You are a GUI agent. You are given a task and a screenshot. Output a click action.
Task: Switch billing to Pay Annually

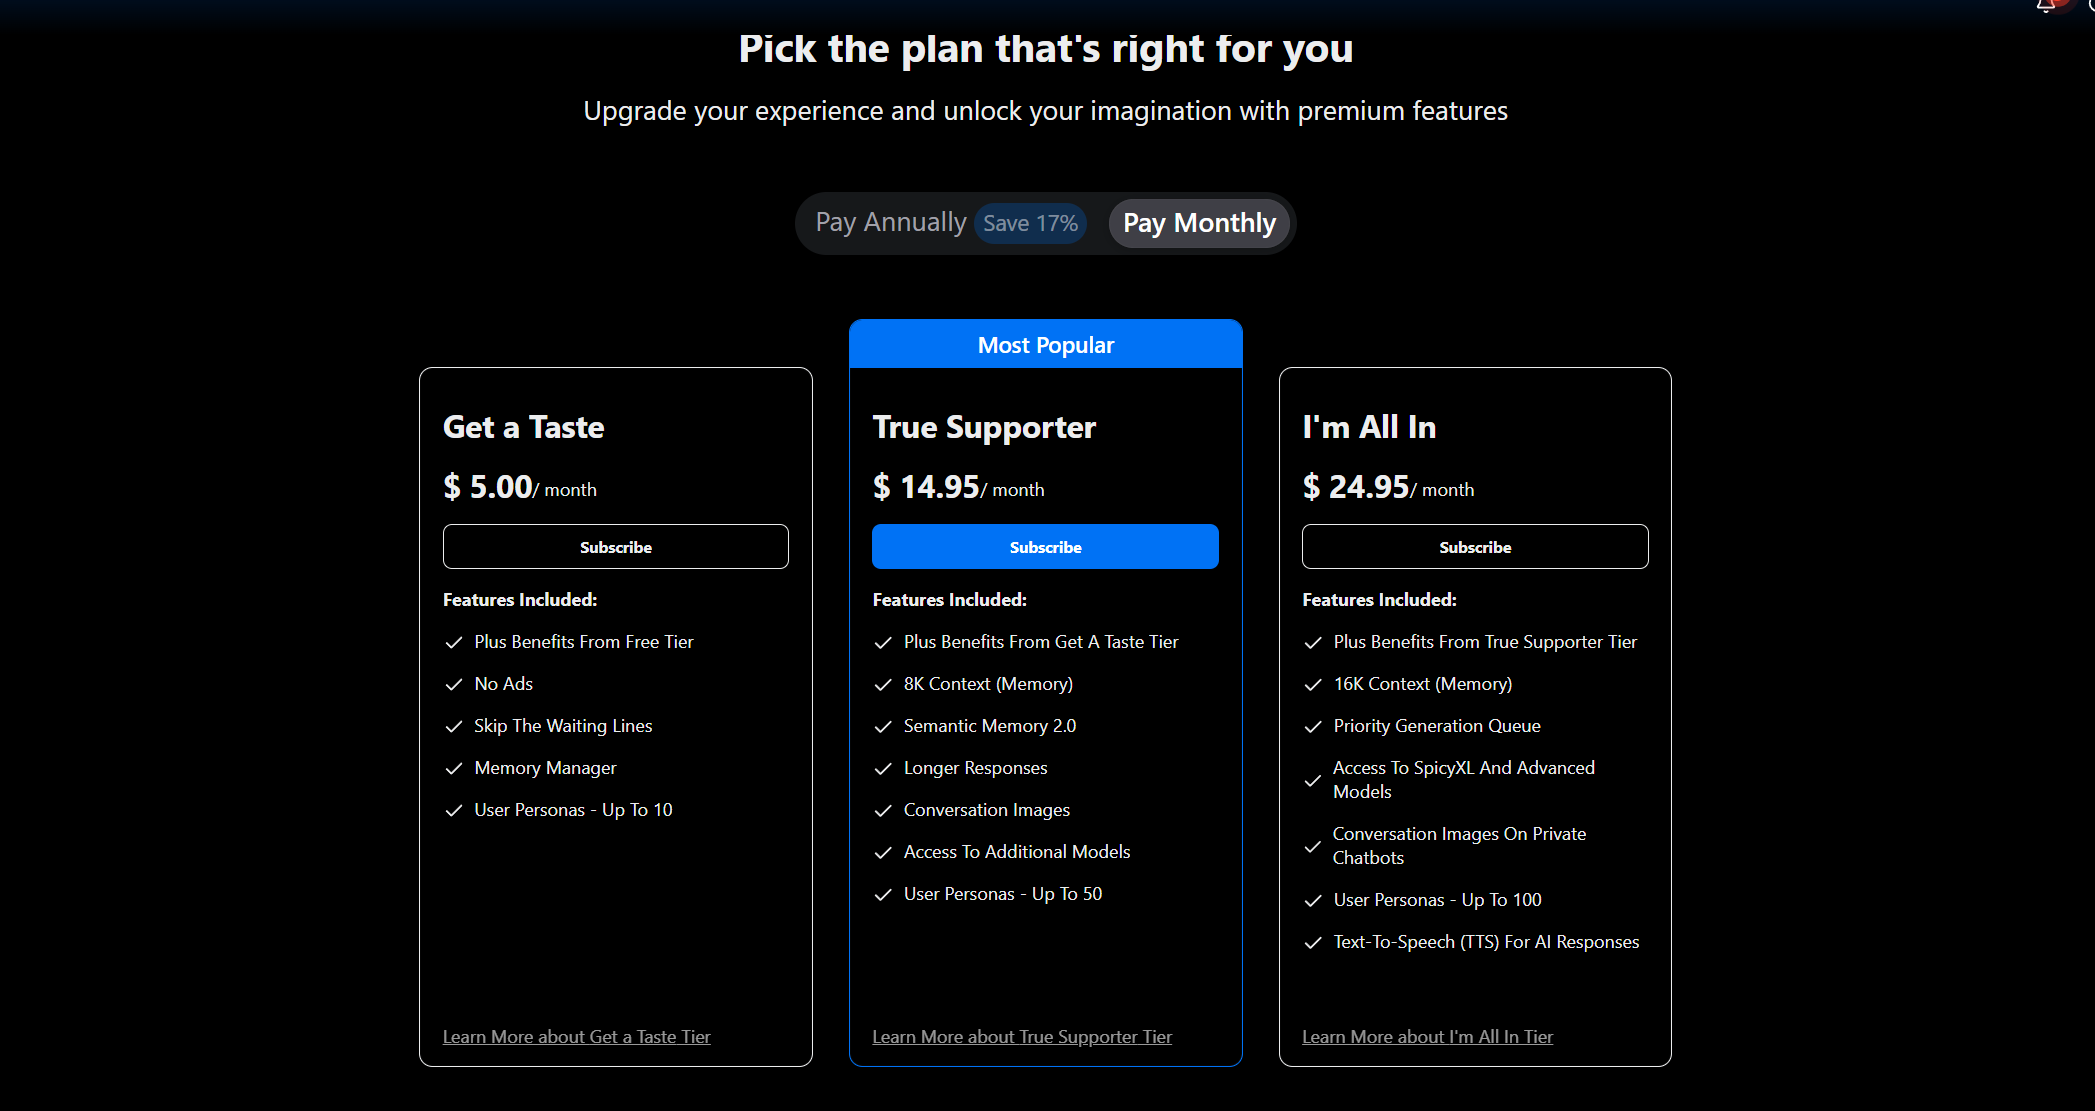click(891, 222)
